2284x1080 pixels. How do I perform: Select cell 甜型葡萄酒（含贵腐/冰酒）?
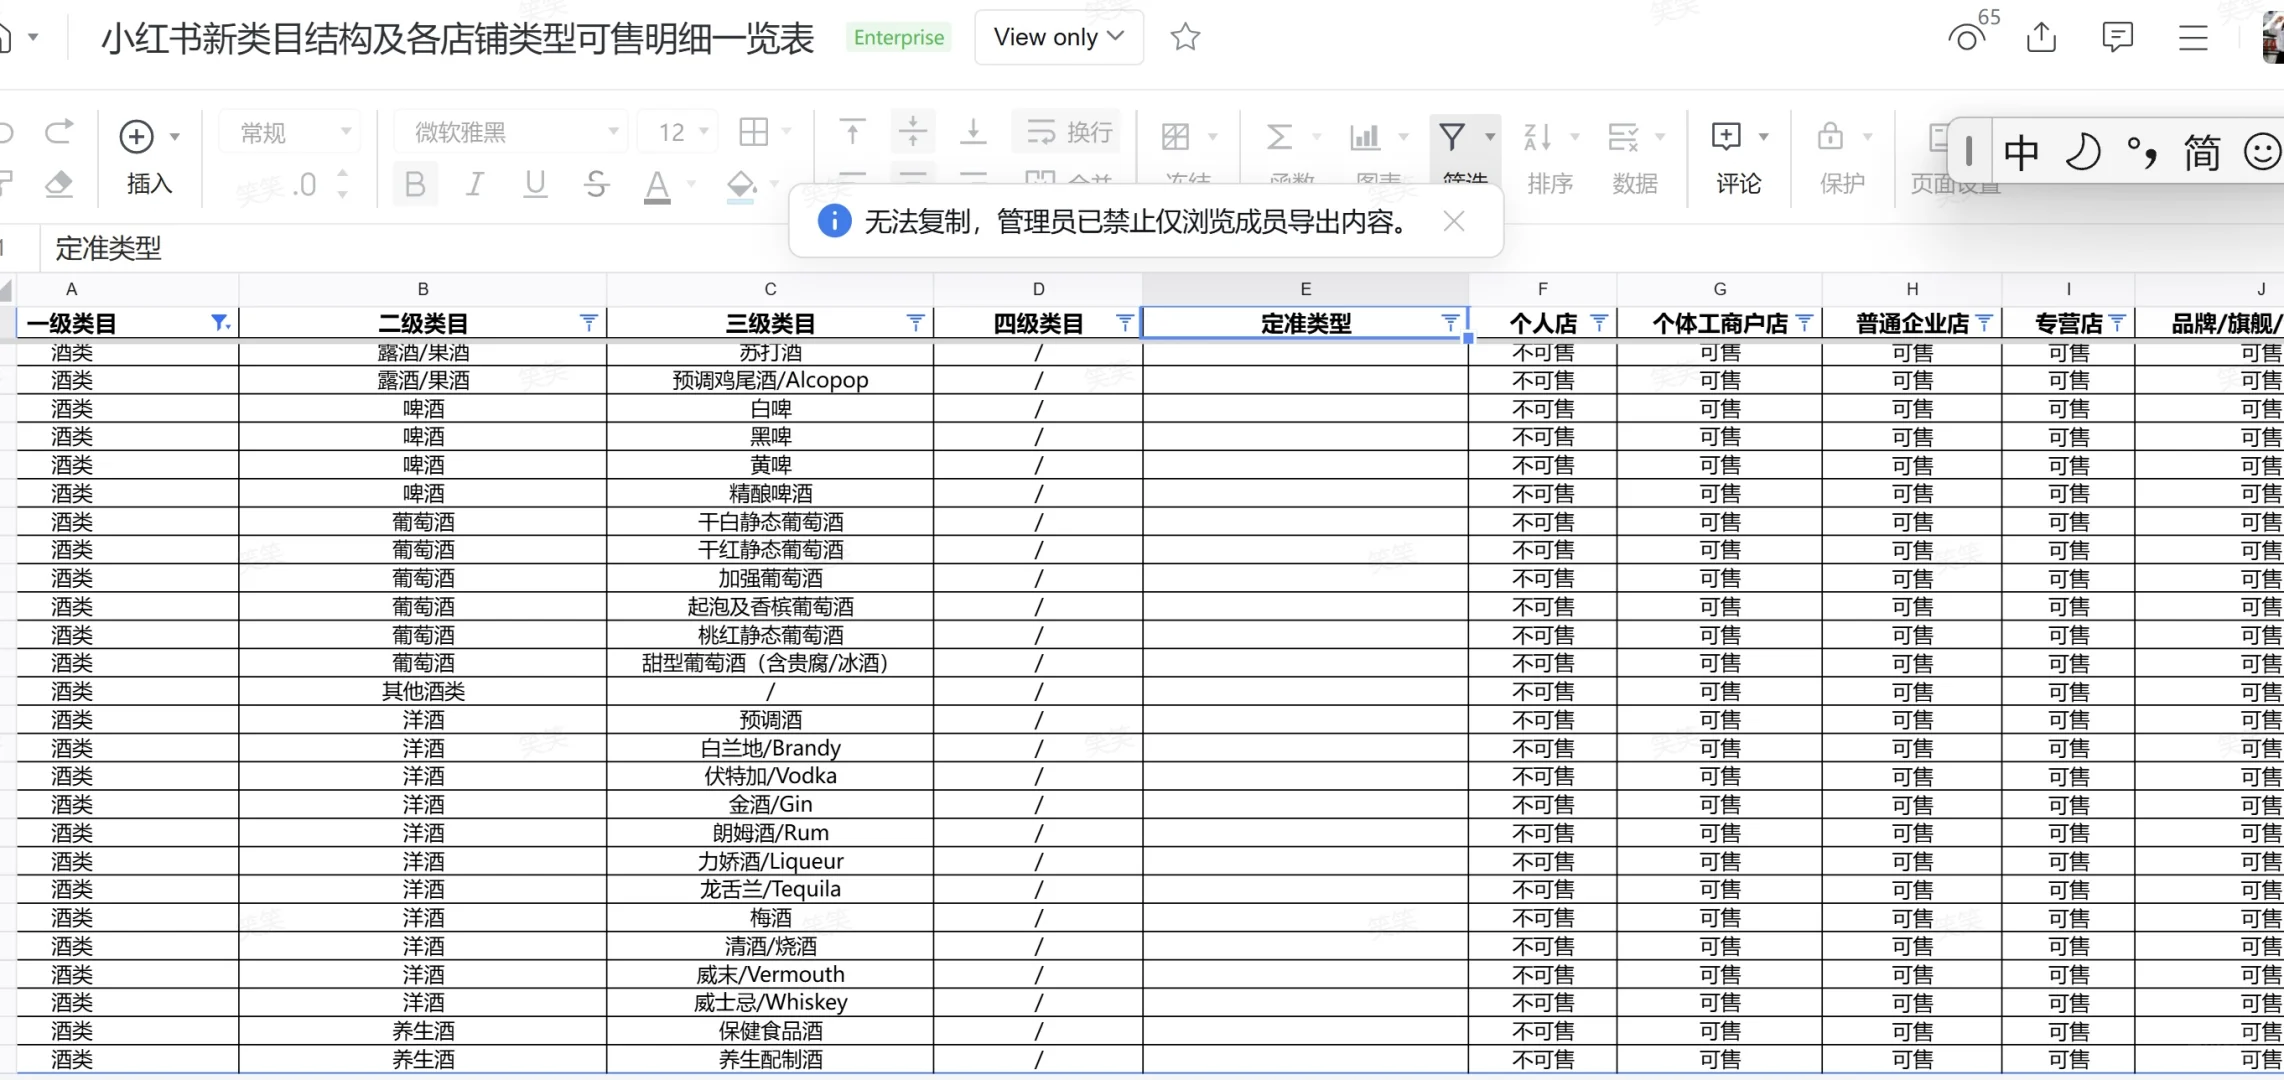tap(770, 663)
